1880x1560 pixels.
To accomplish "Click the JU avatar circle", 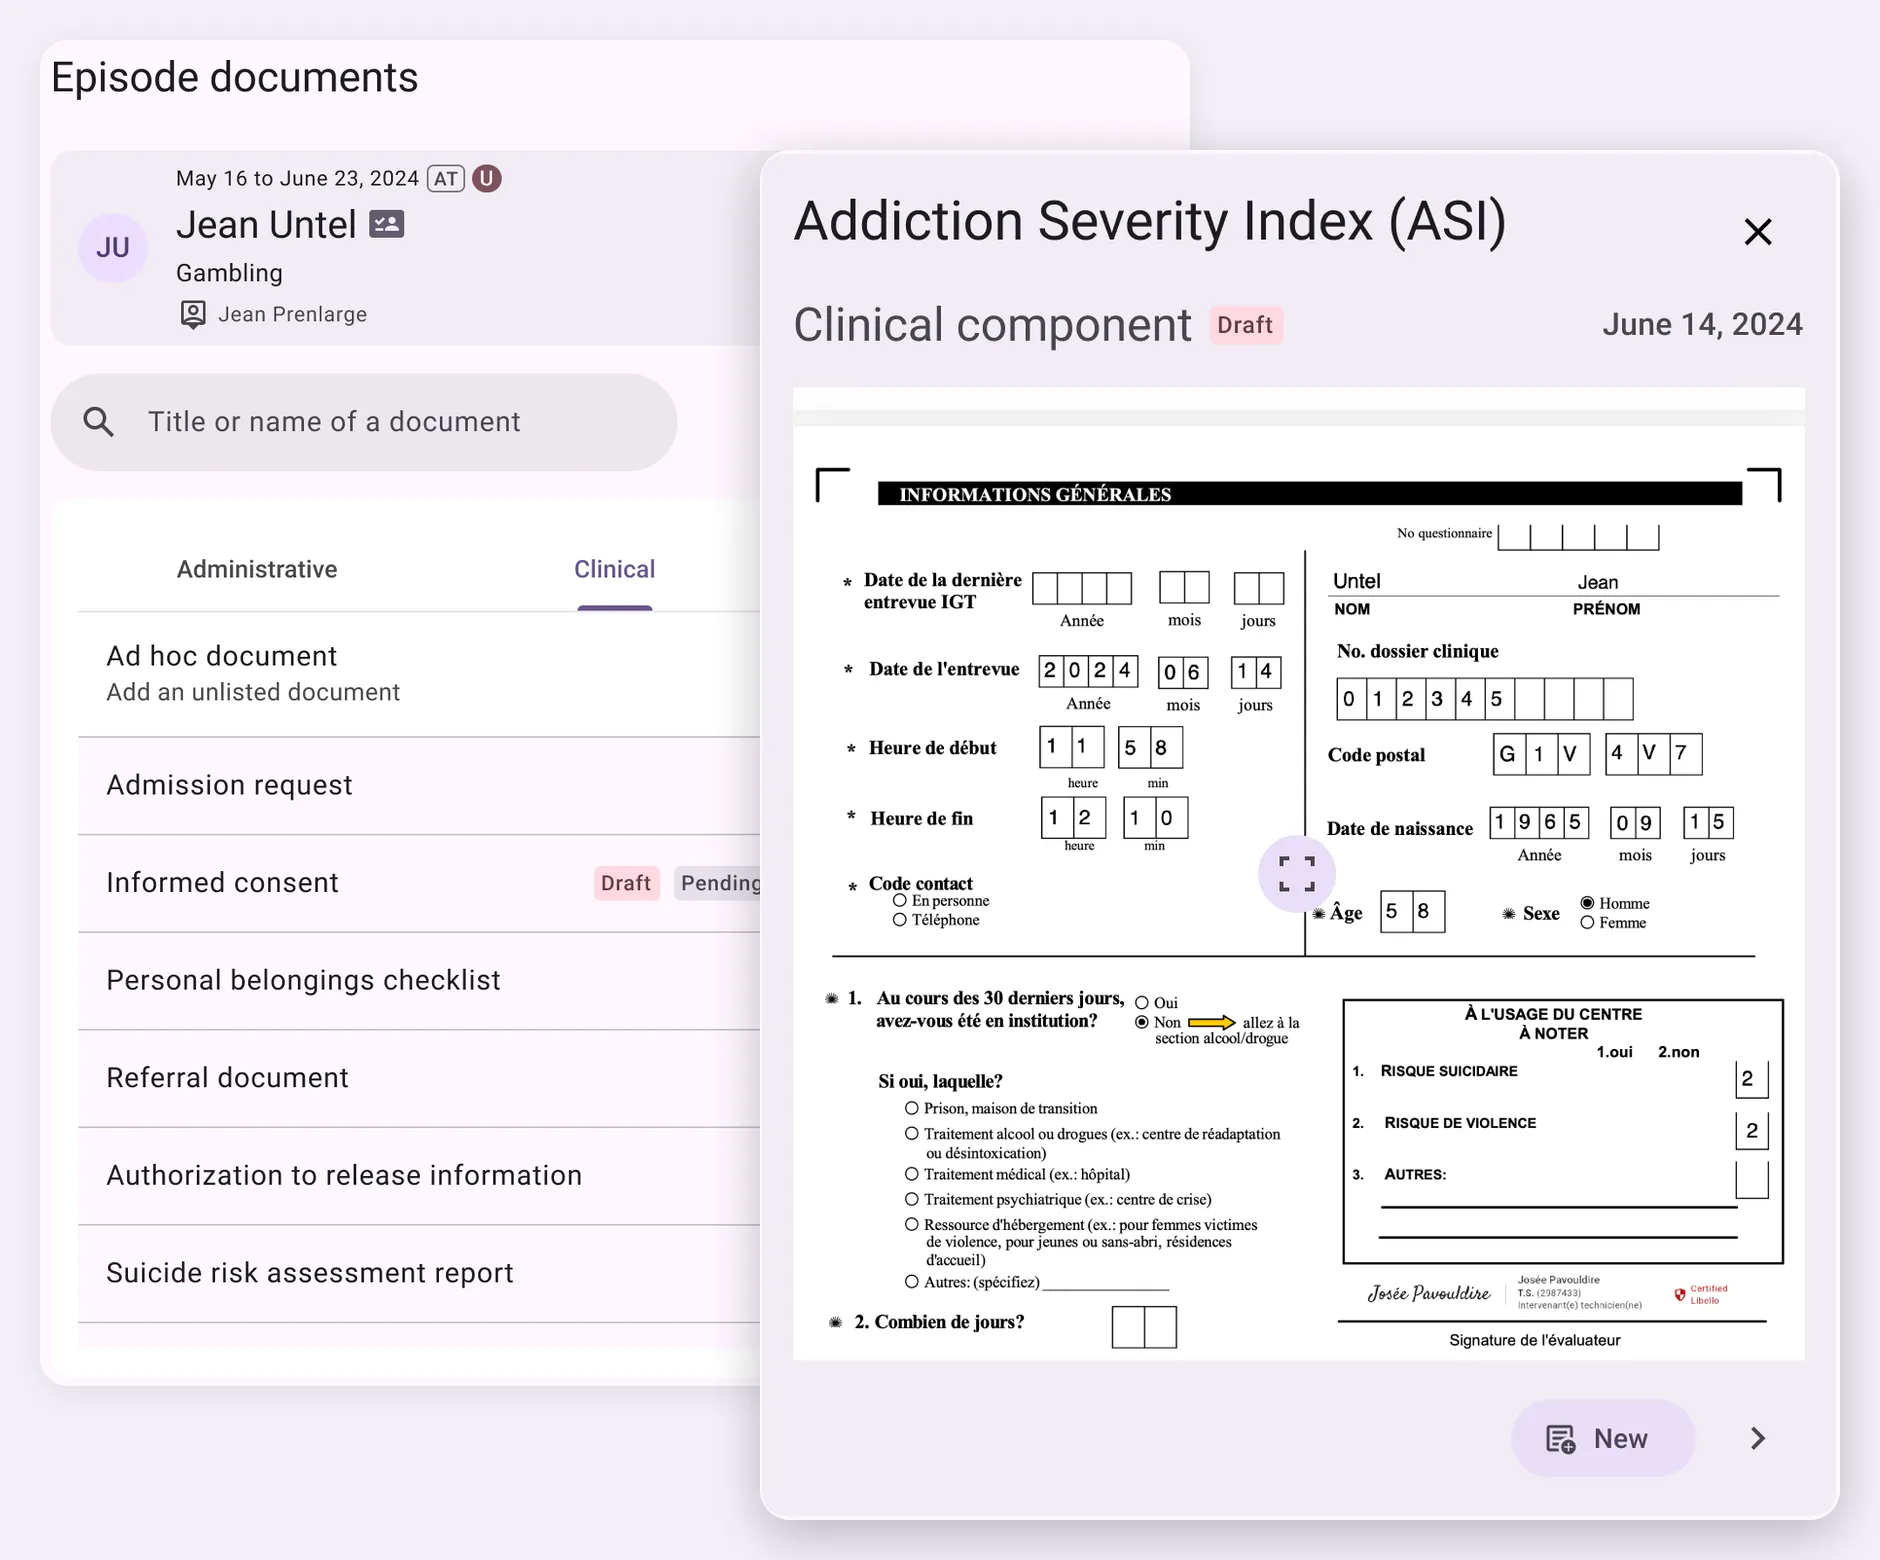I will pyautogui.click(x=113, y=248).
